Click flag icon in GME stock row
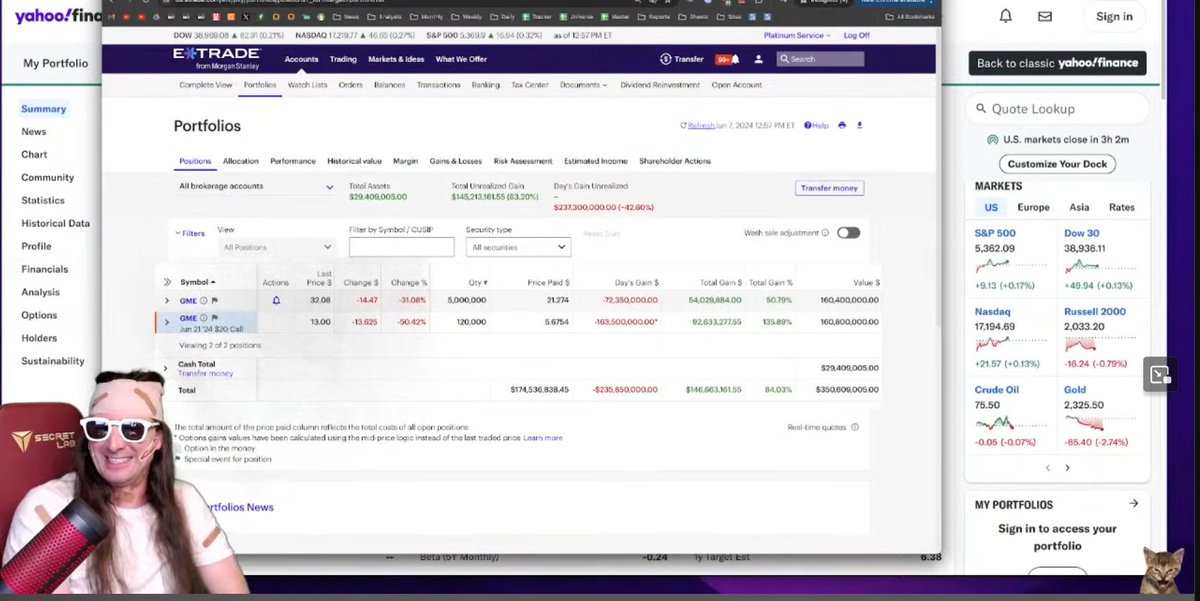The height and width of the screenshot is (601, 1200). [x=214, y=300]
